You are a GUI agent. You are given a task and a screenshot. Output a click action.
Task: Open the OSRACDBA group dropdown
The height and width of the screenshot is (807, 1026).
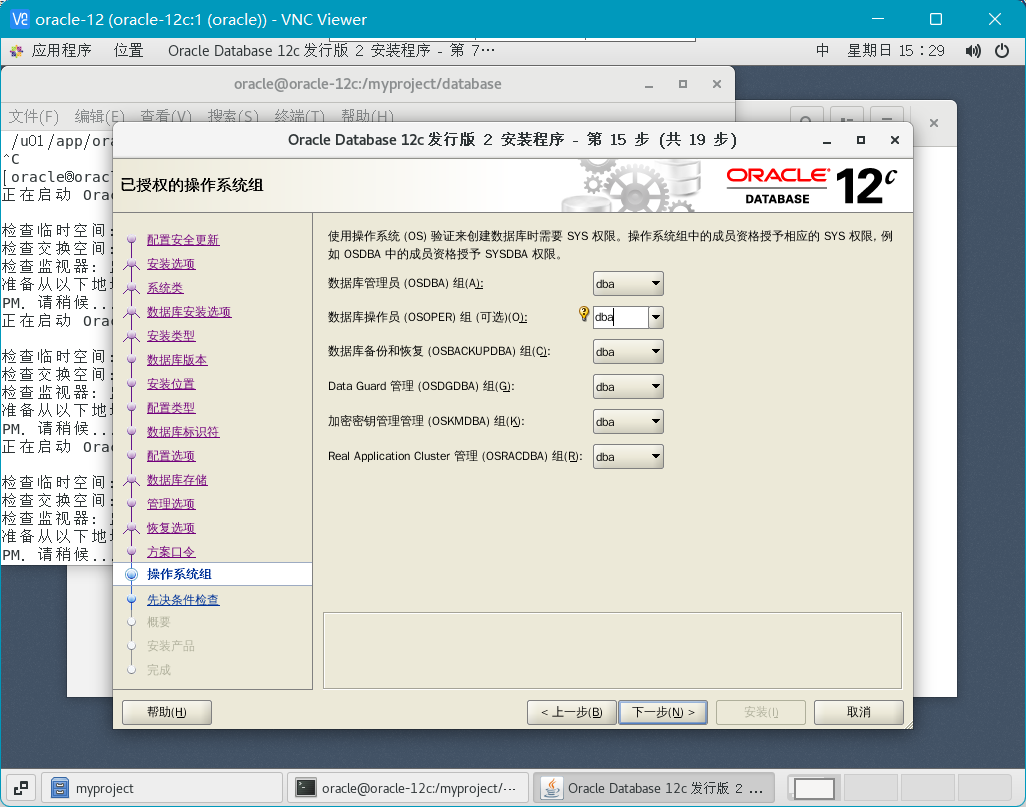[628, 457]
